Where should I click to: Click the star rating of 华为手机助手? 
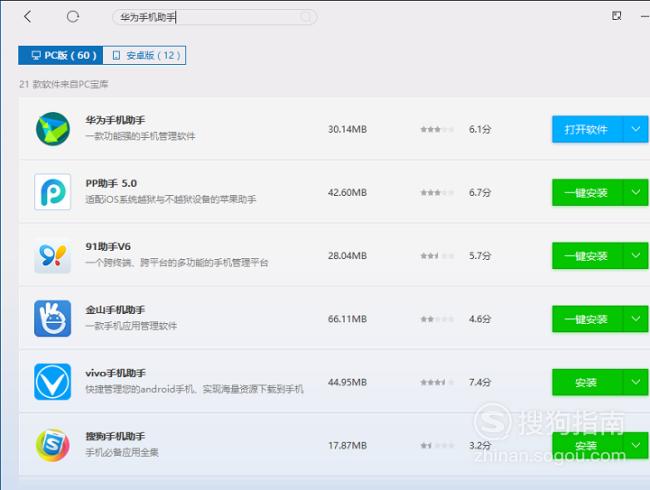pos(437,129)
